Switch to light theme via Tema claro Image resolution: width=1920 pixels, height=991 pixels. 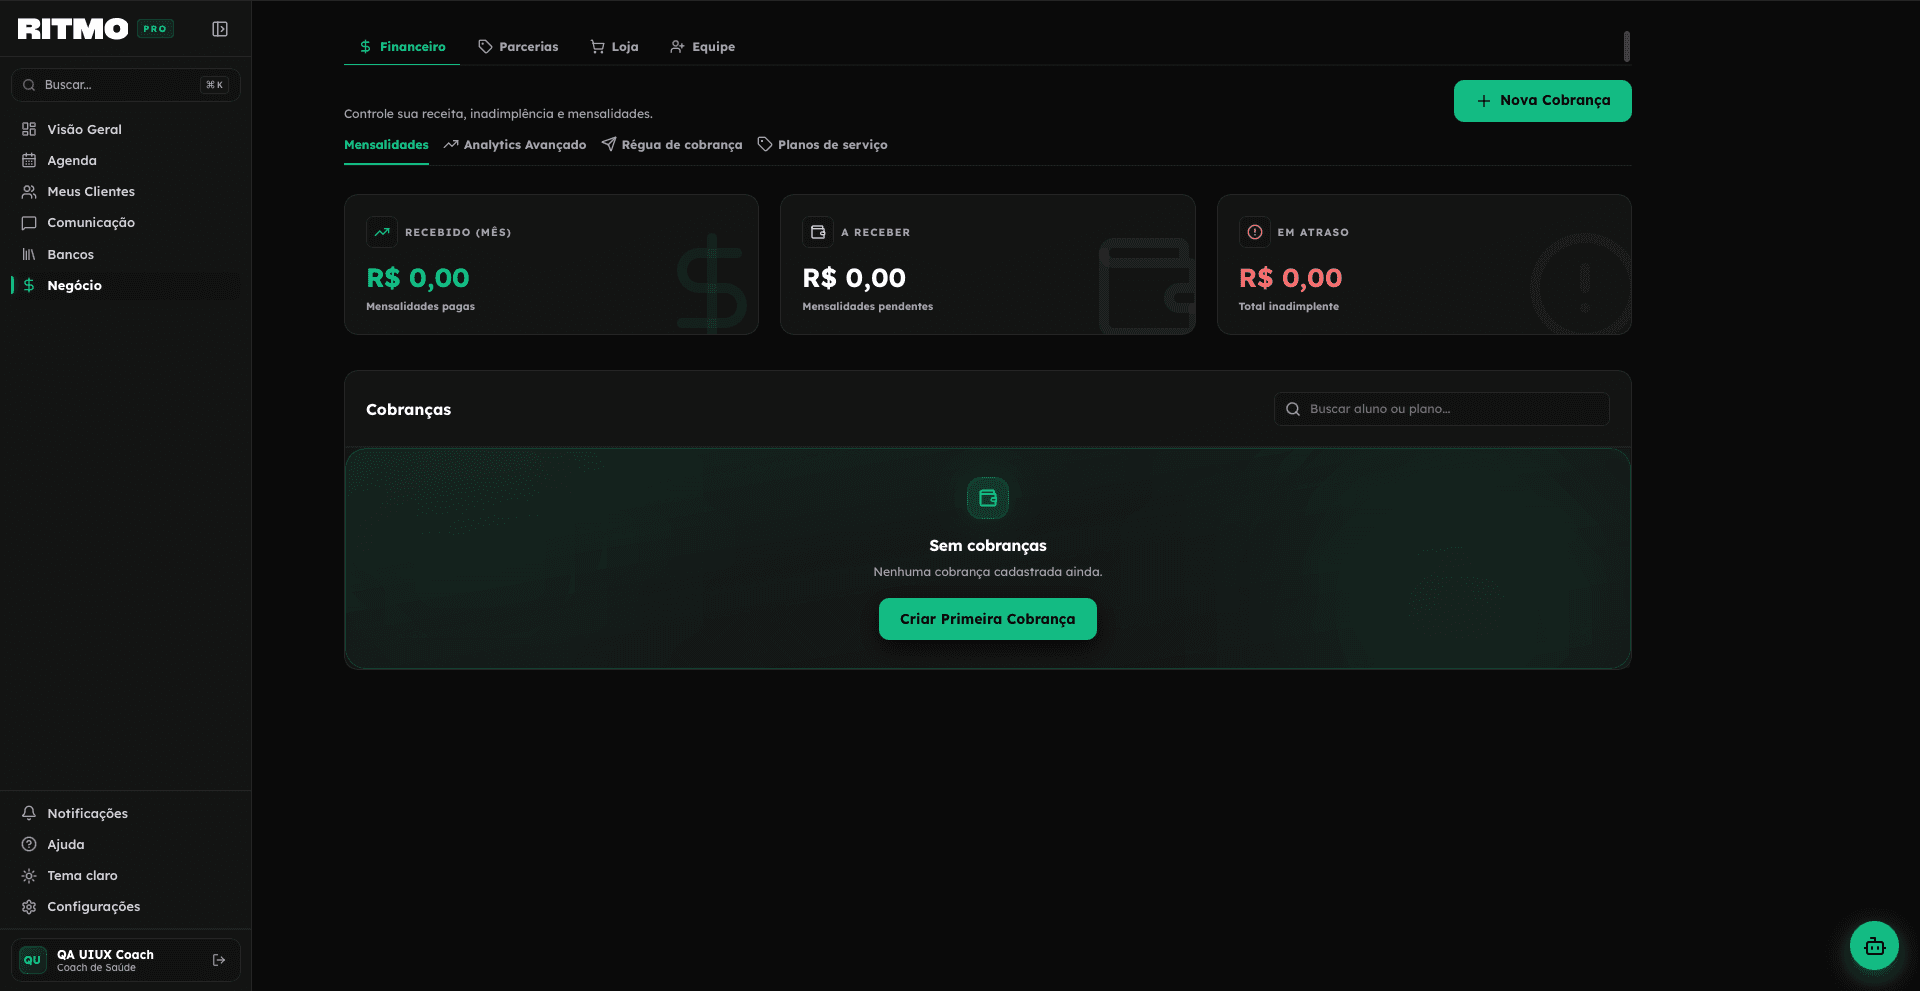coord(126,875)
